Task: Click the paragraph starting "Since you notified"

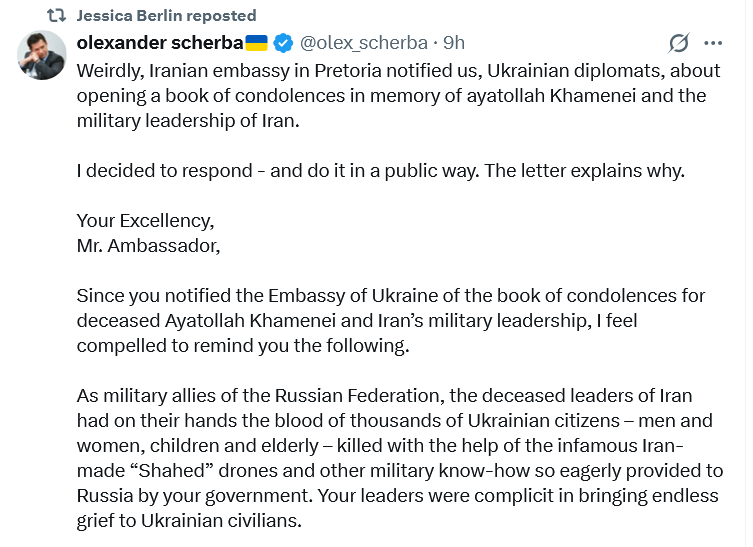Action: tap(391, 321)
